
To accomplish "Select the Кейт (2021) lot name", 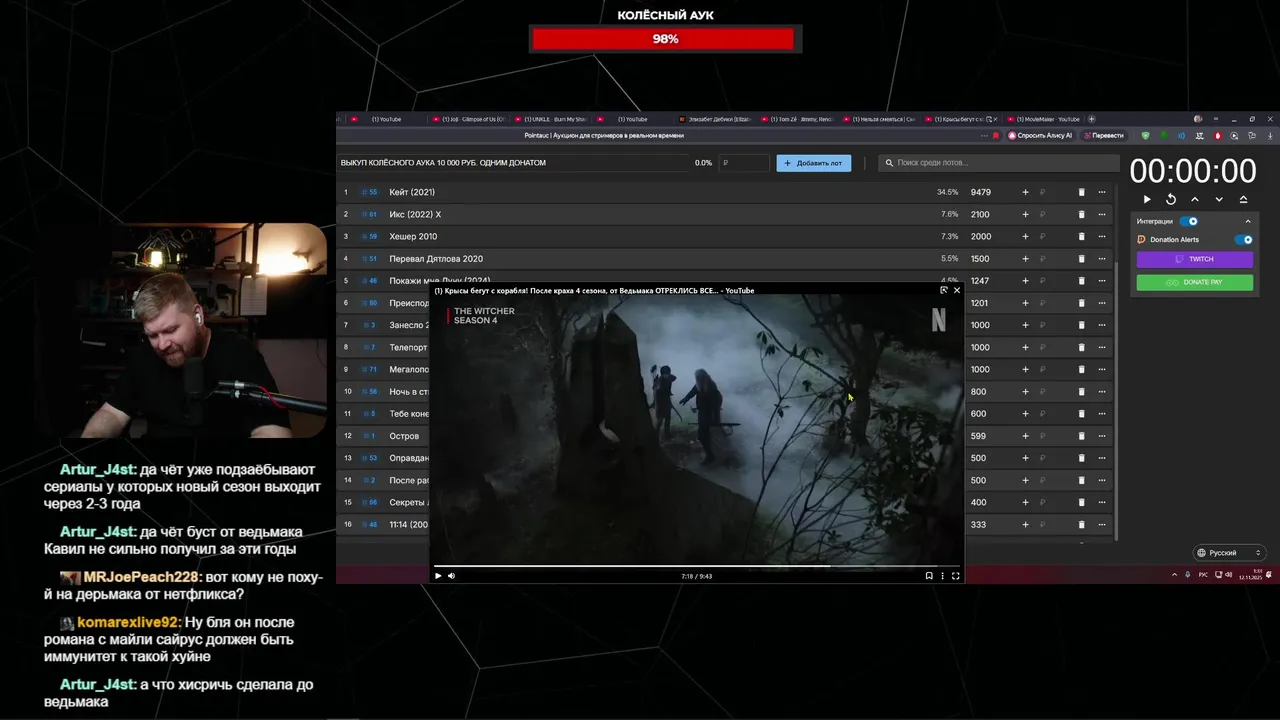I will (x=412, y=192).
